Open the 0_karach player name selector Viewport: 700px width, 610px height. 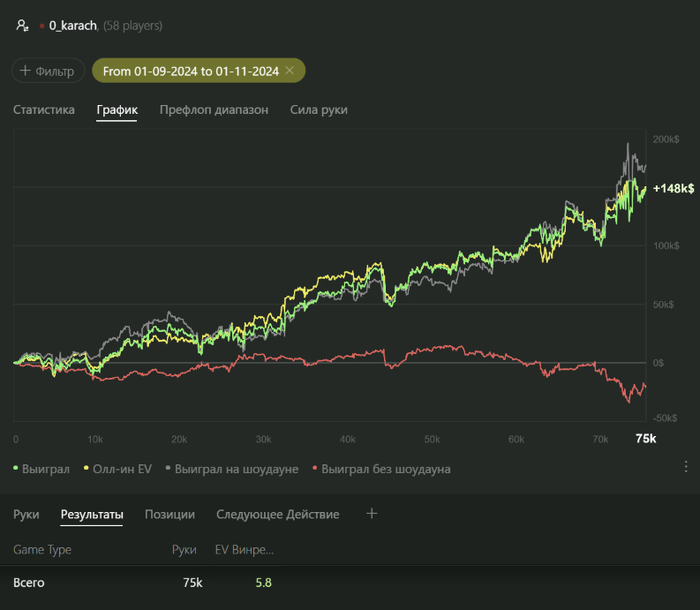[73, 25]
